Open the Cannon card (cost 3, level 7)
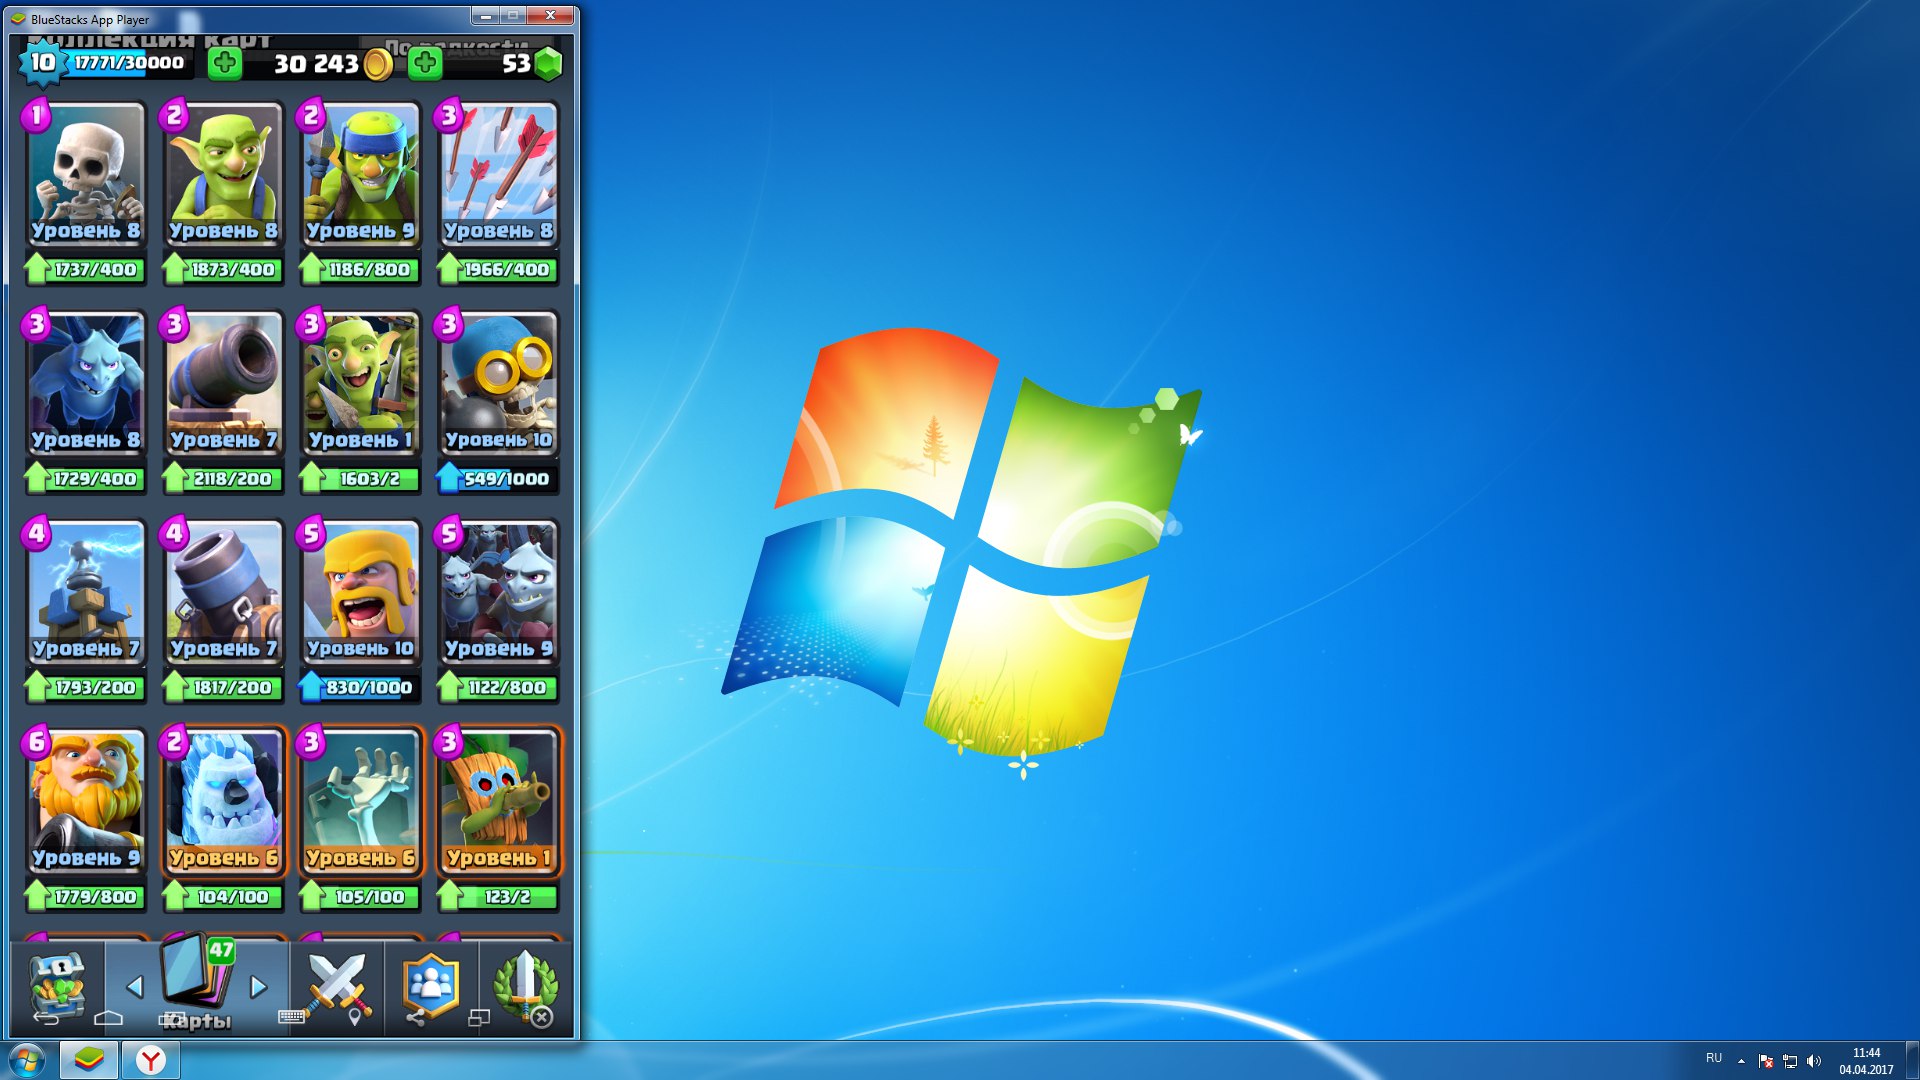The width and height of the screenshot is (1920, 1080). click(223, 384)
